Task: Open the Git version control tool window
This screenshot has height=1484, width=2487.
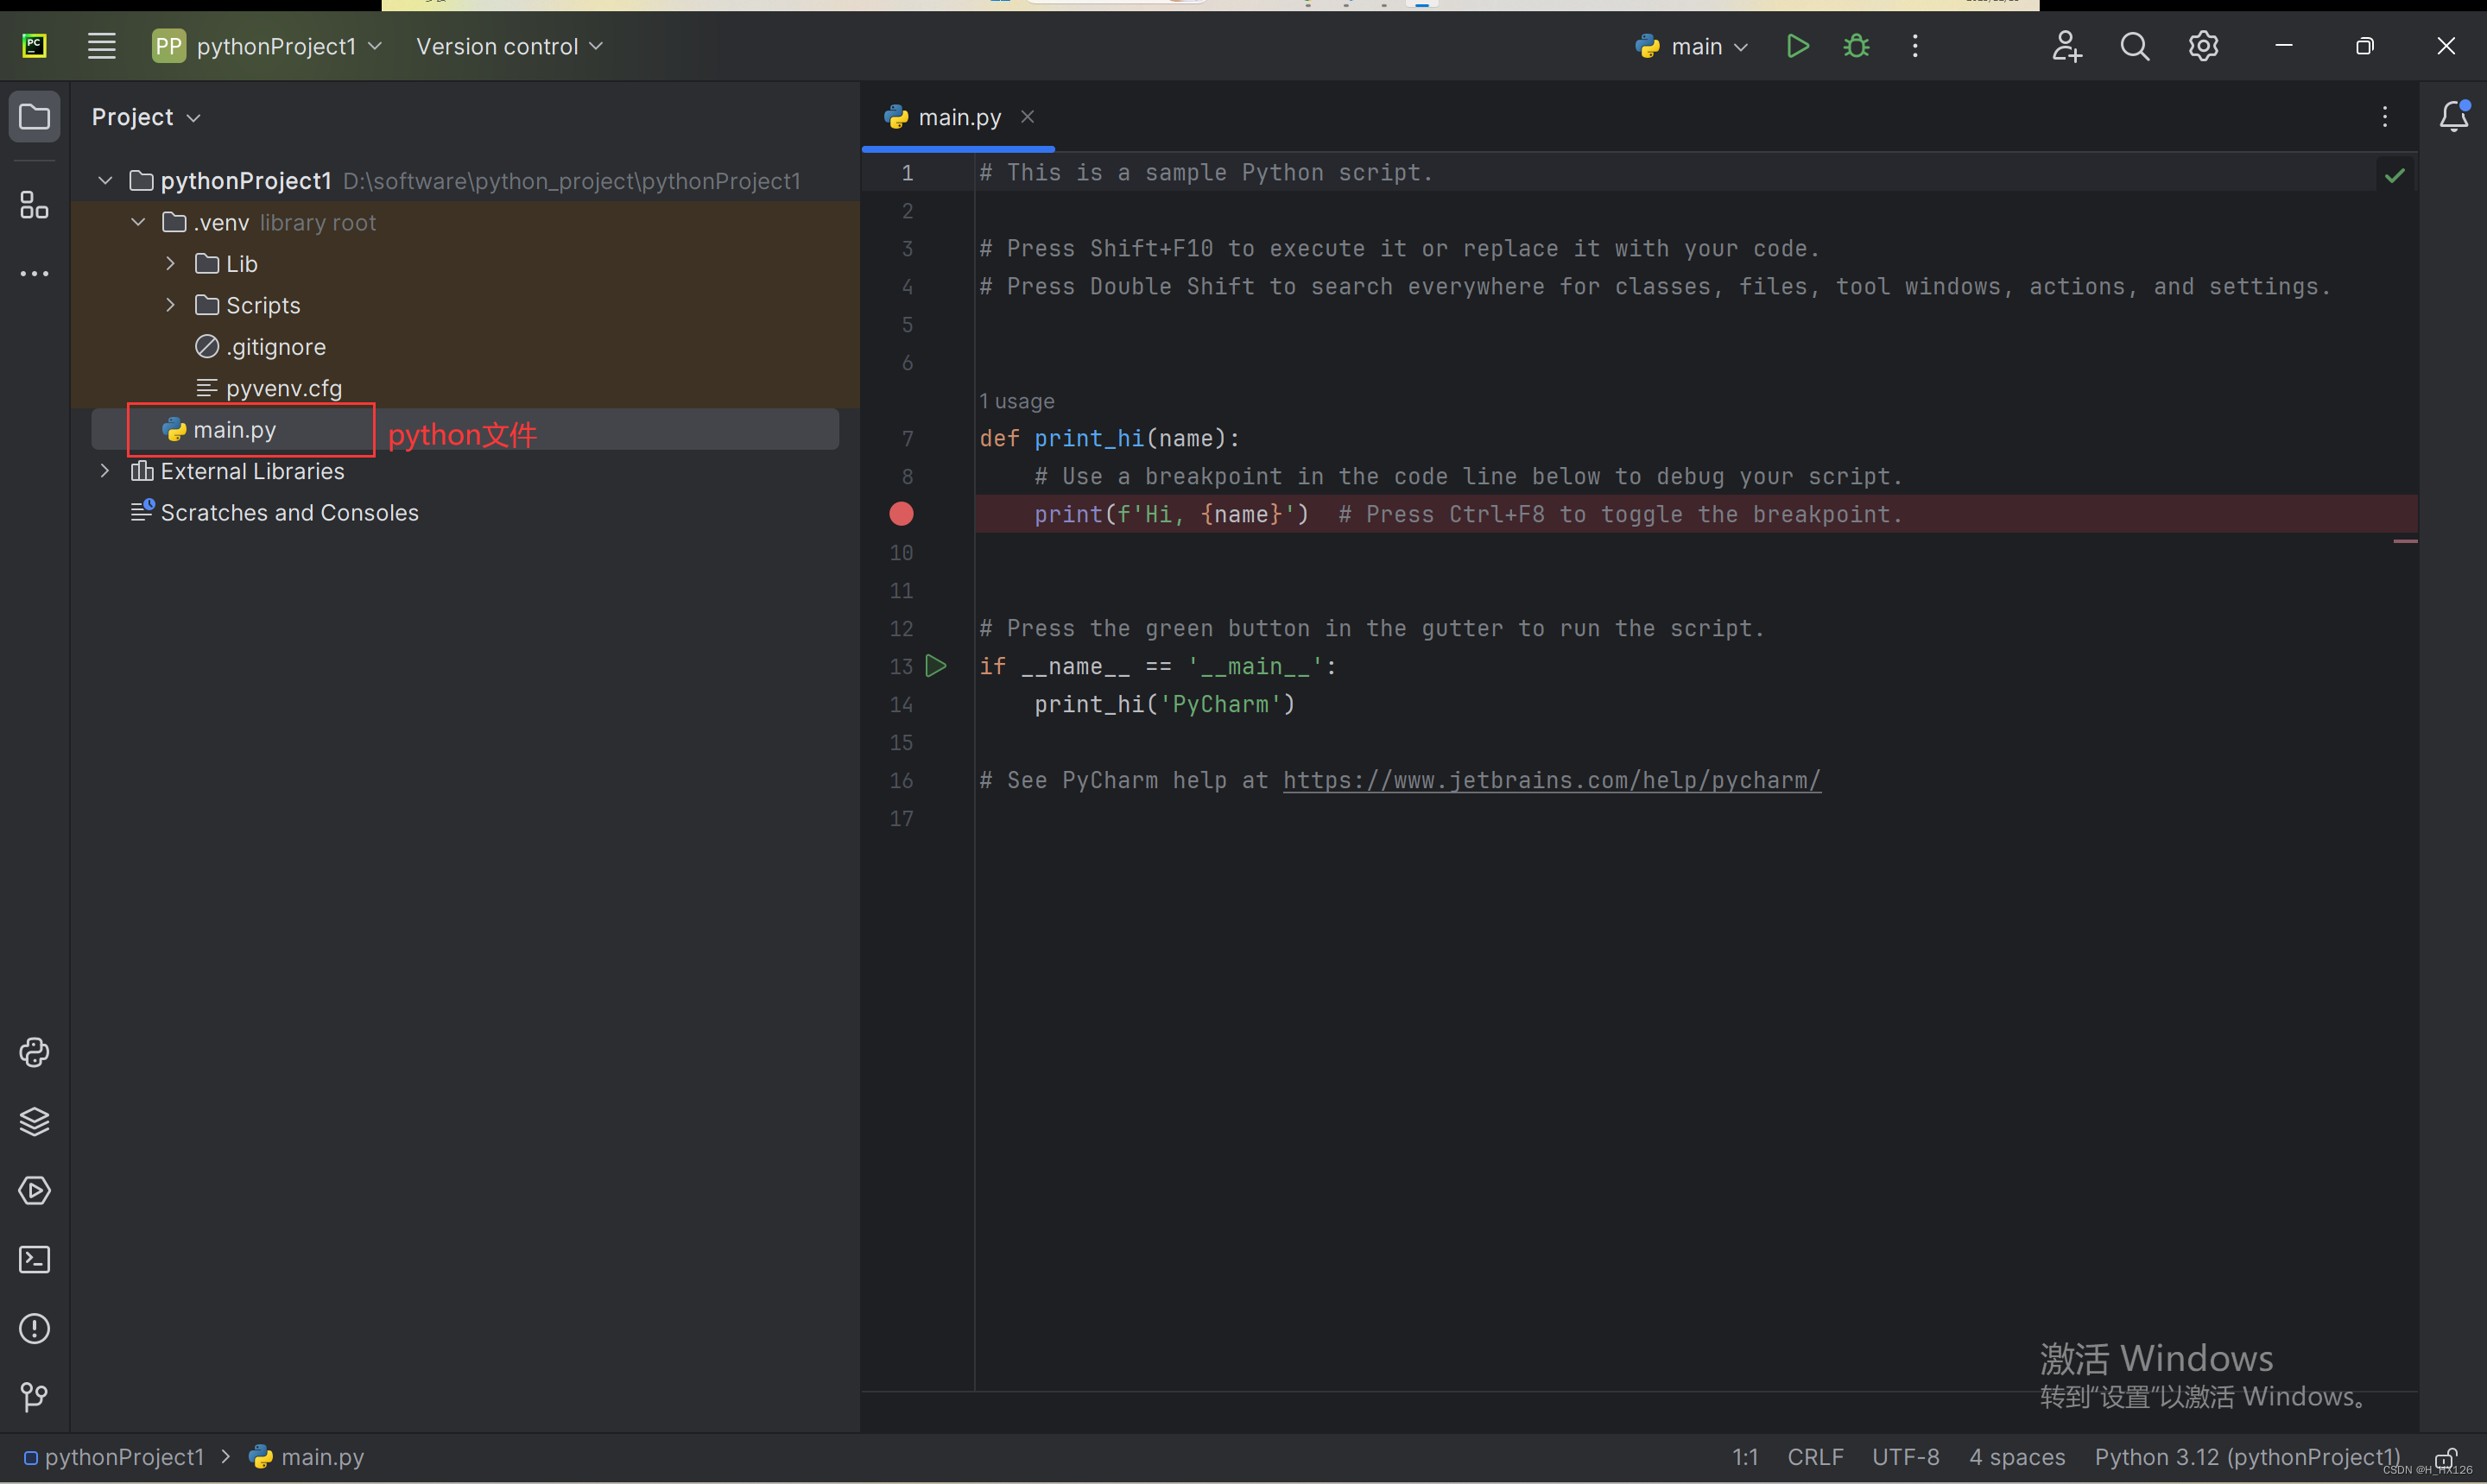Action: tap(34, 1397)
